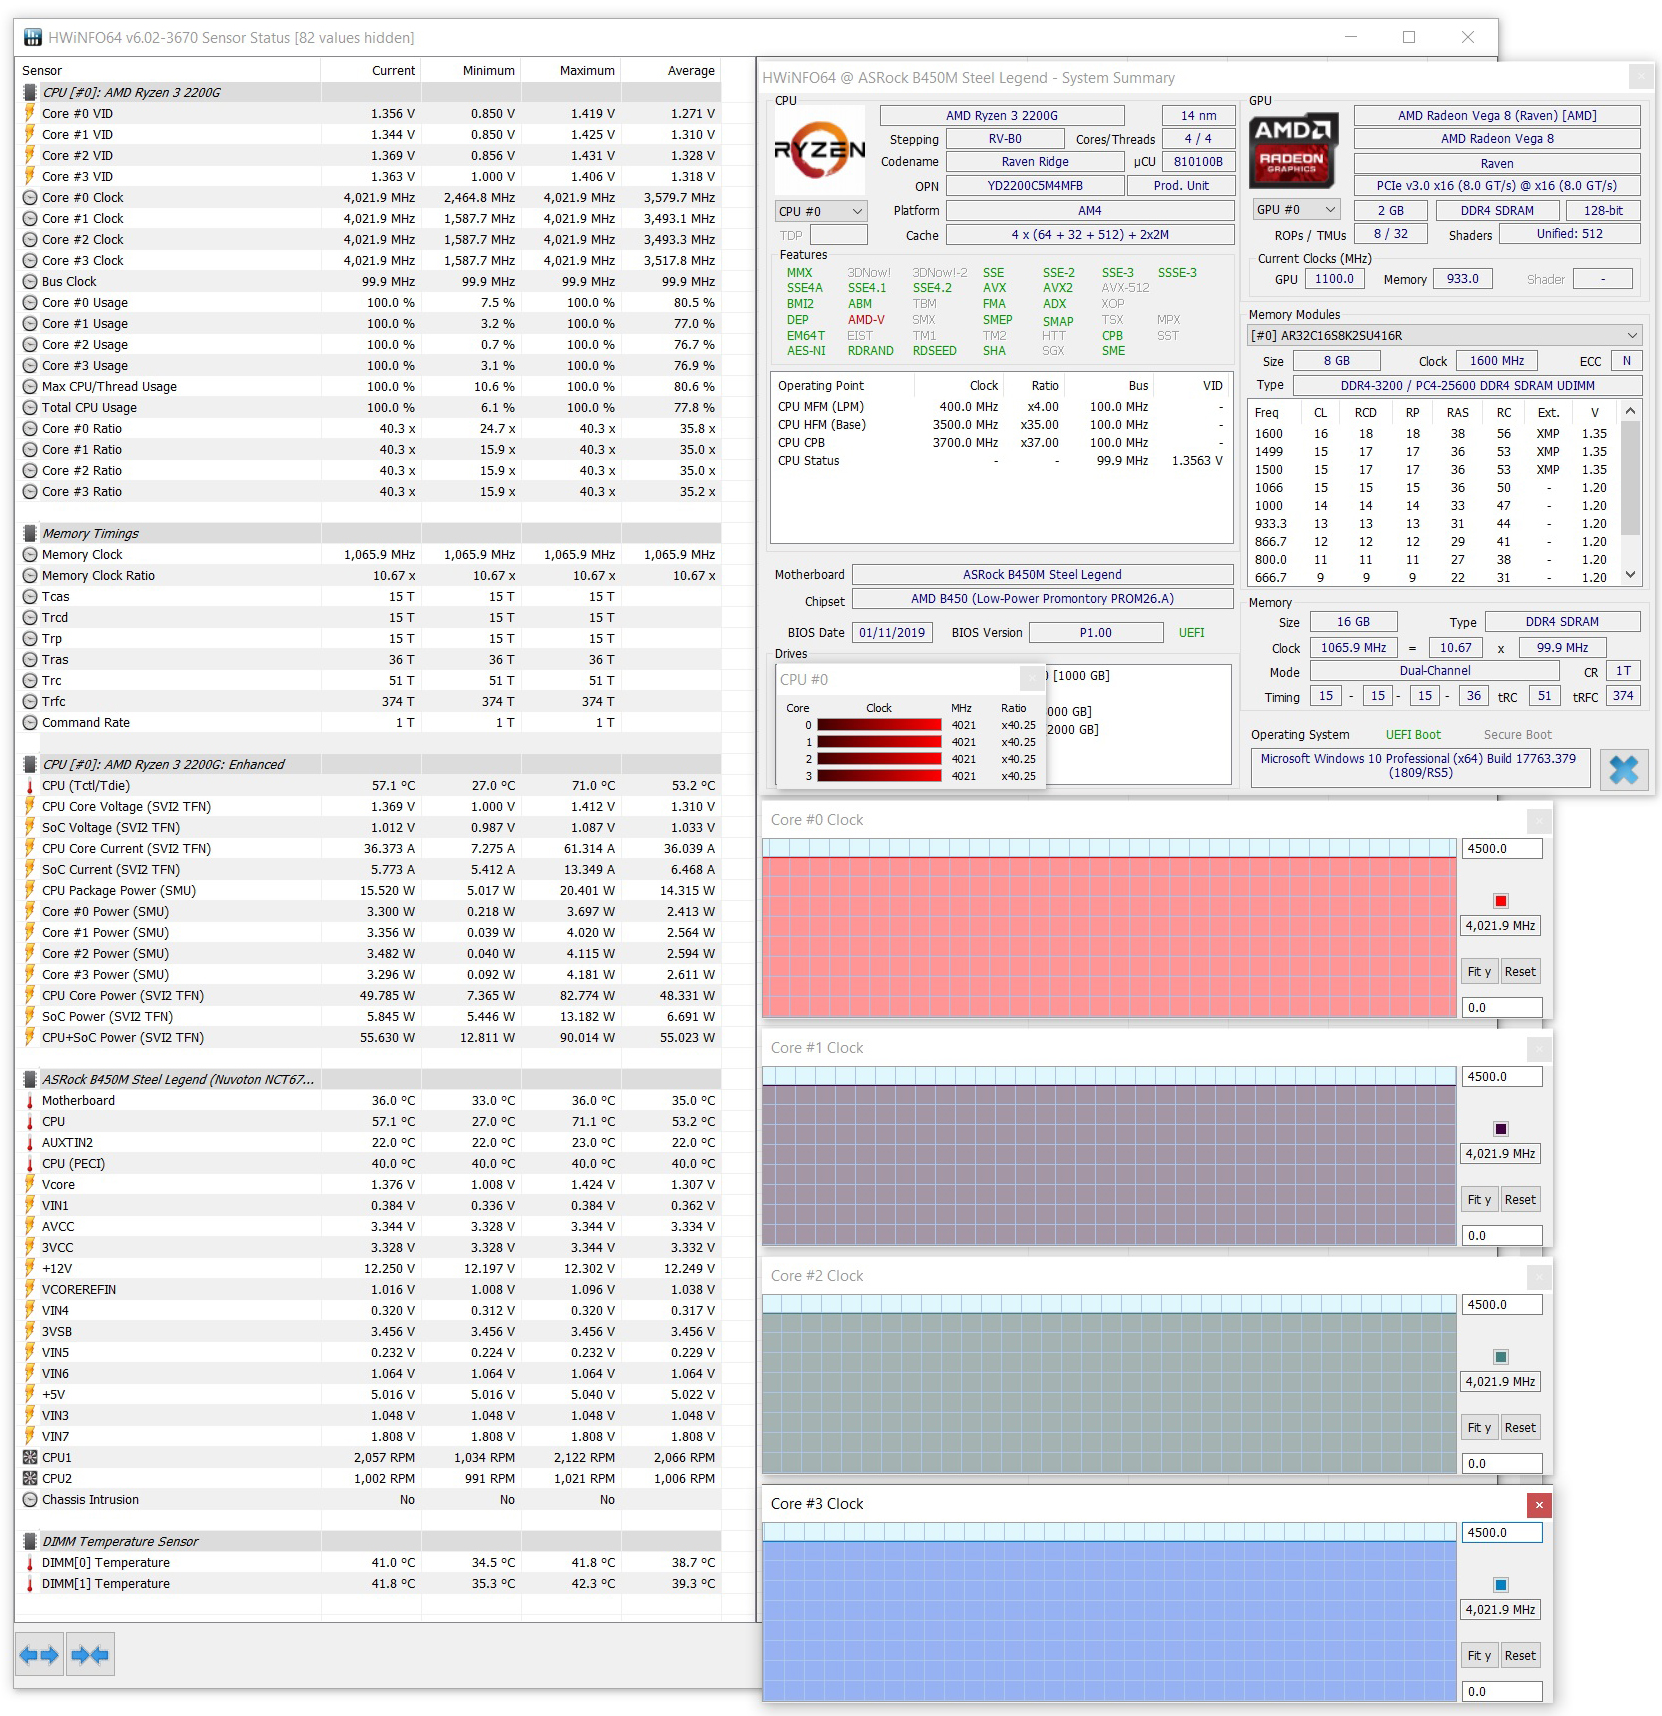This screenshot has height=1716, width=1662.
Task: Click the memory timings table scroll-down arrow
Action: [x=1631, y=575]
